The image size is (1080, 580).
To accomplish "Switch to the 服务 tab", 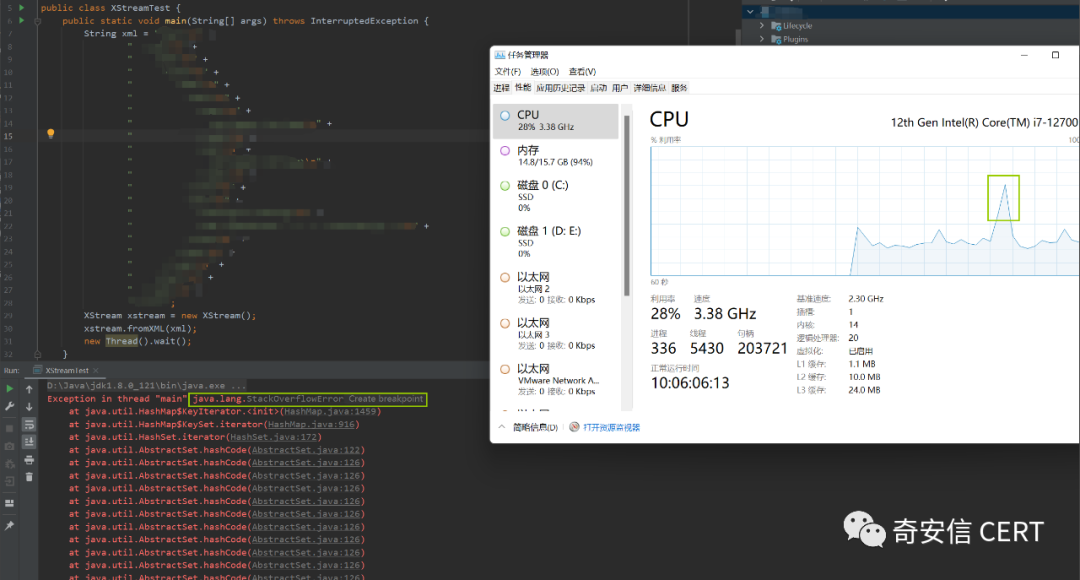I will (679, 88).
